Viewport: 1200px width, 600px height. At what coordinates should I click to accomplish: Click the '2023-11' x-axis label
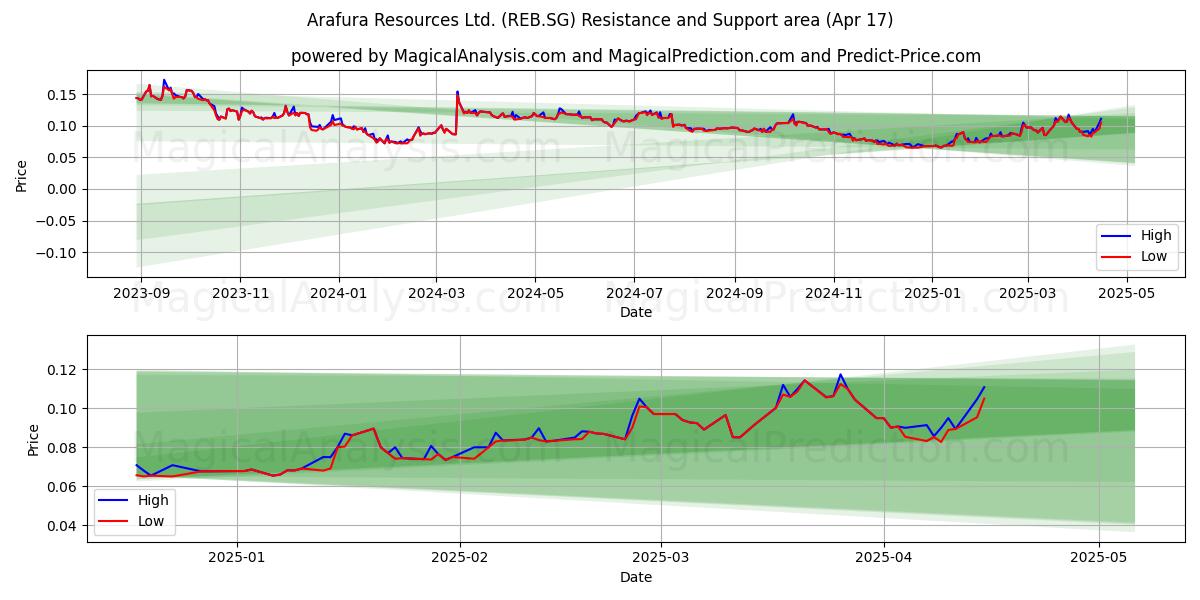pos(240,294)
